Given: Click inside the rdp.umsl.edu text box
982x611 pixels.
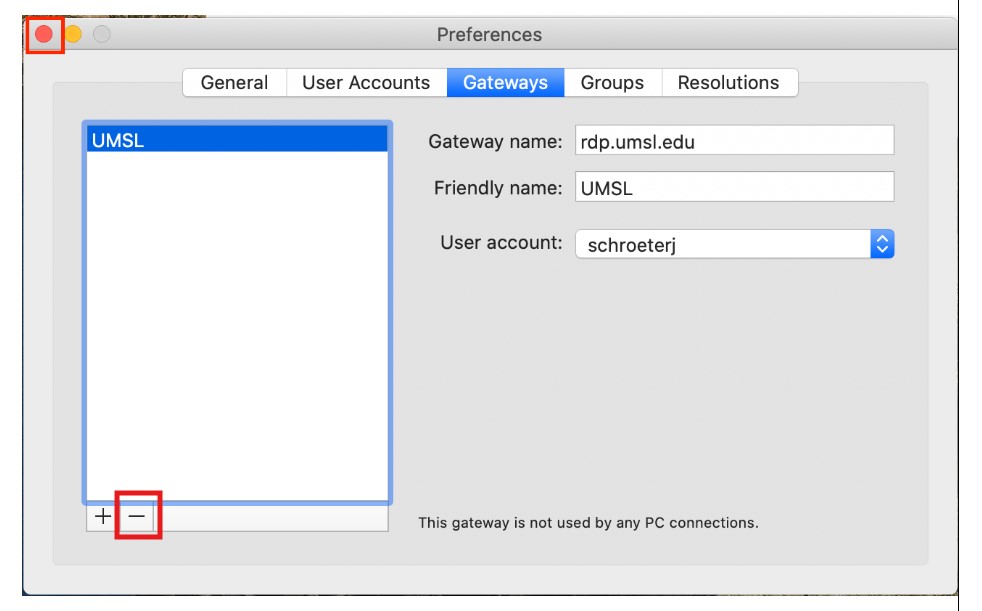Looking at the screenshot, I should point(735,140).
